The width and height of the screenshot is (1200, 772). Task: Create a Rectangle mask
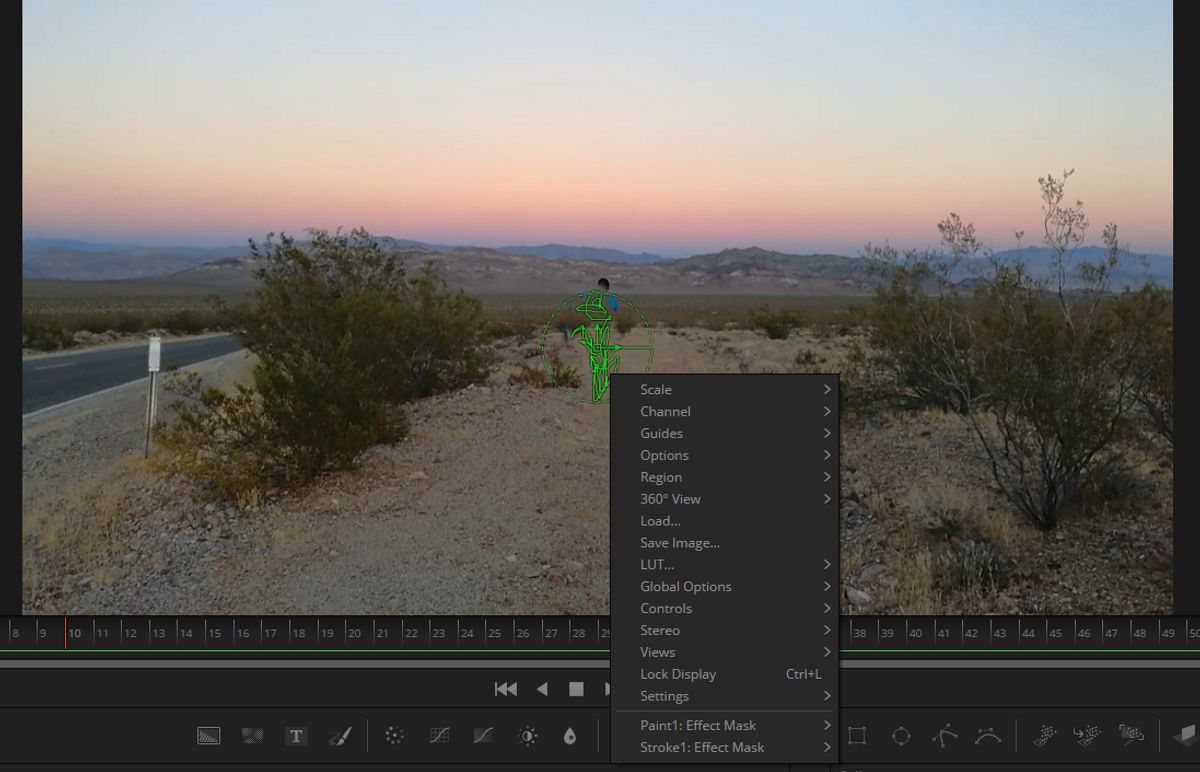point(858,735)
